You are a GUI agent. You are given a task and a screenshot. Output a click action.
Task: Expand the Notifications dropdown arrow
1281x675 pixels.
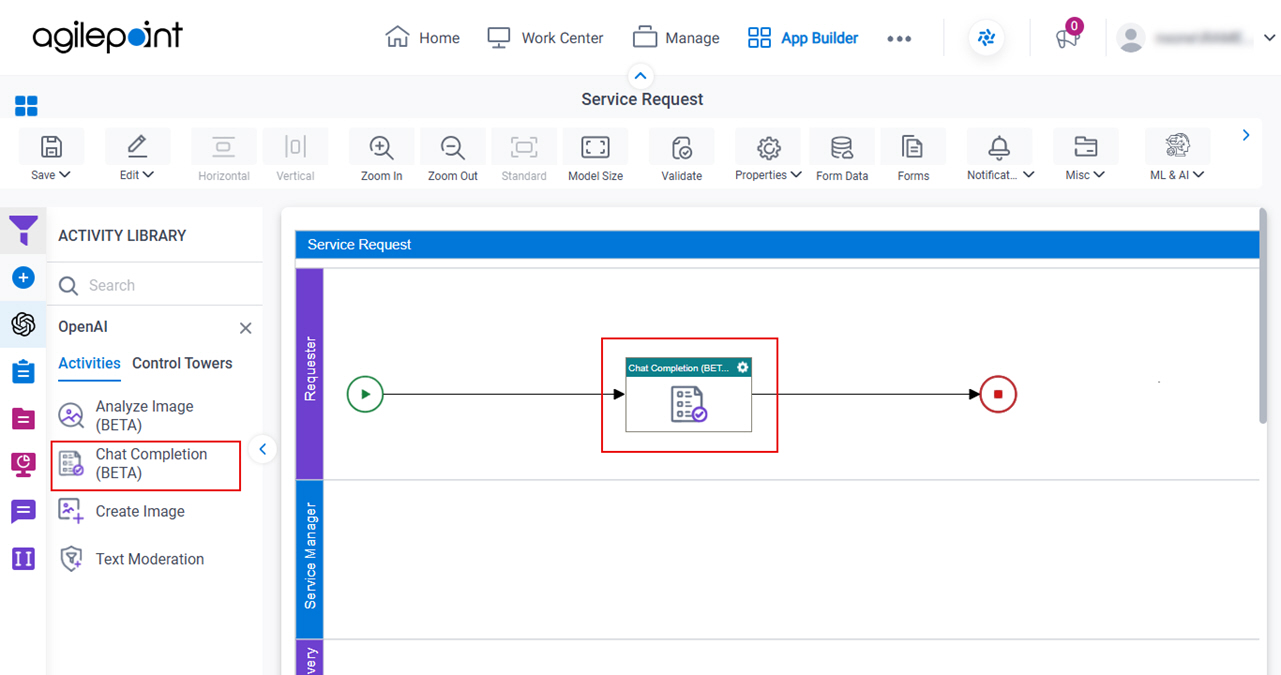tap(1028, 175)
